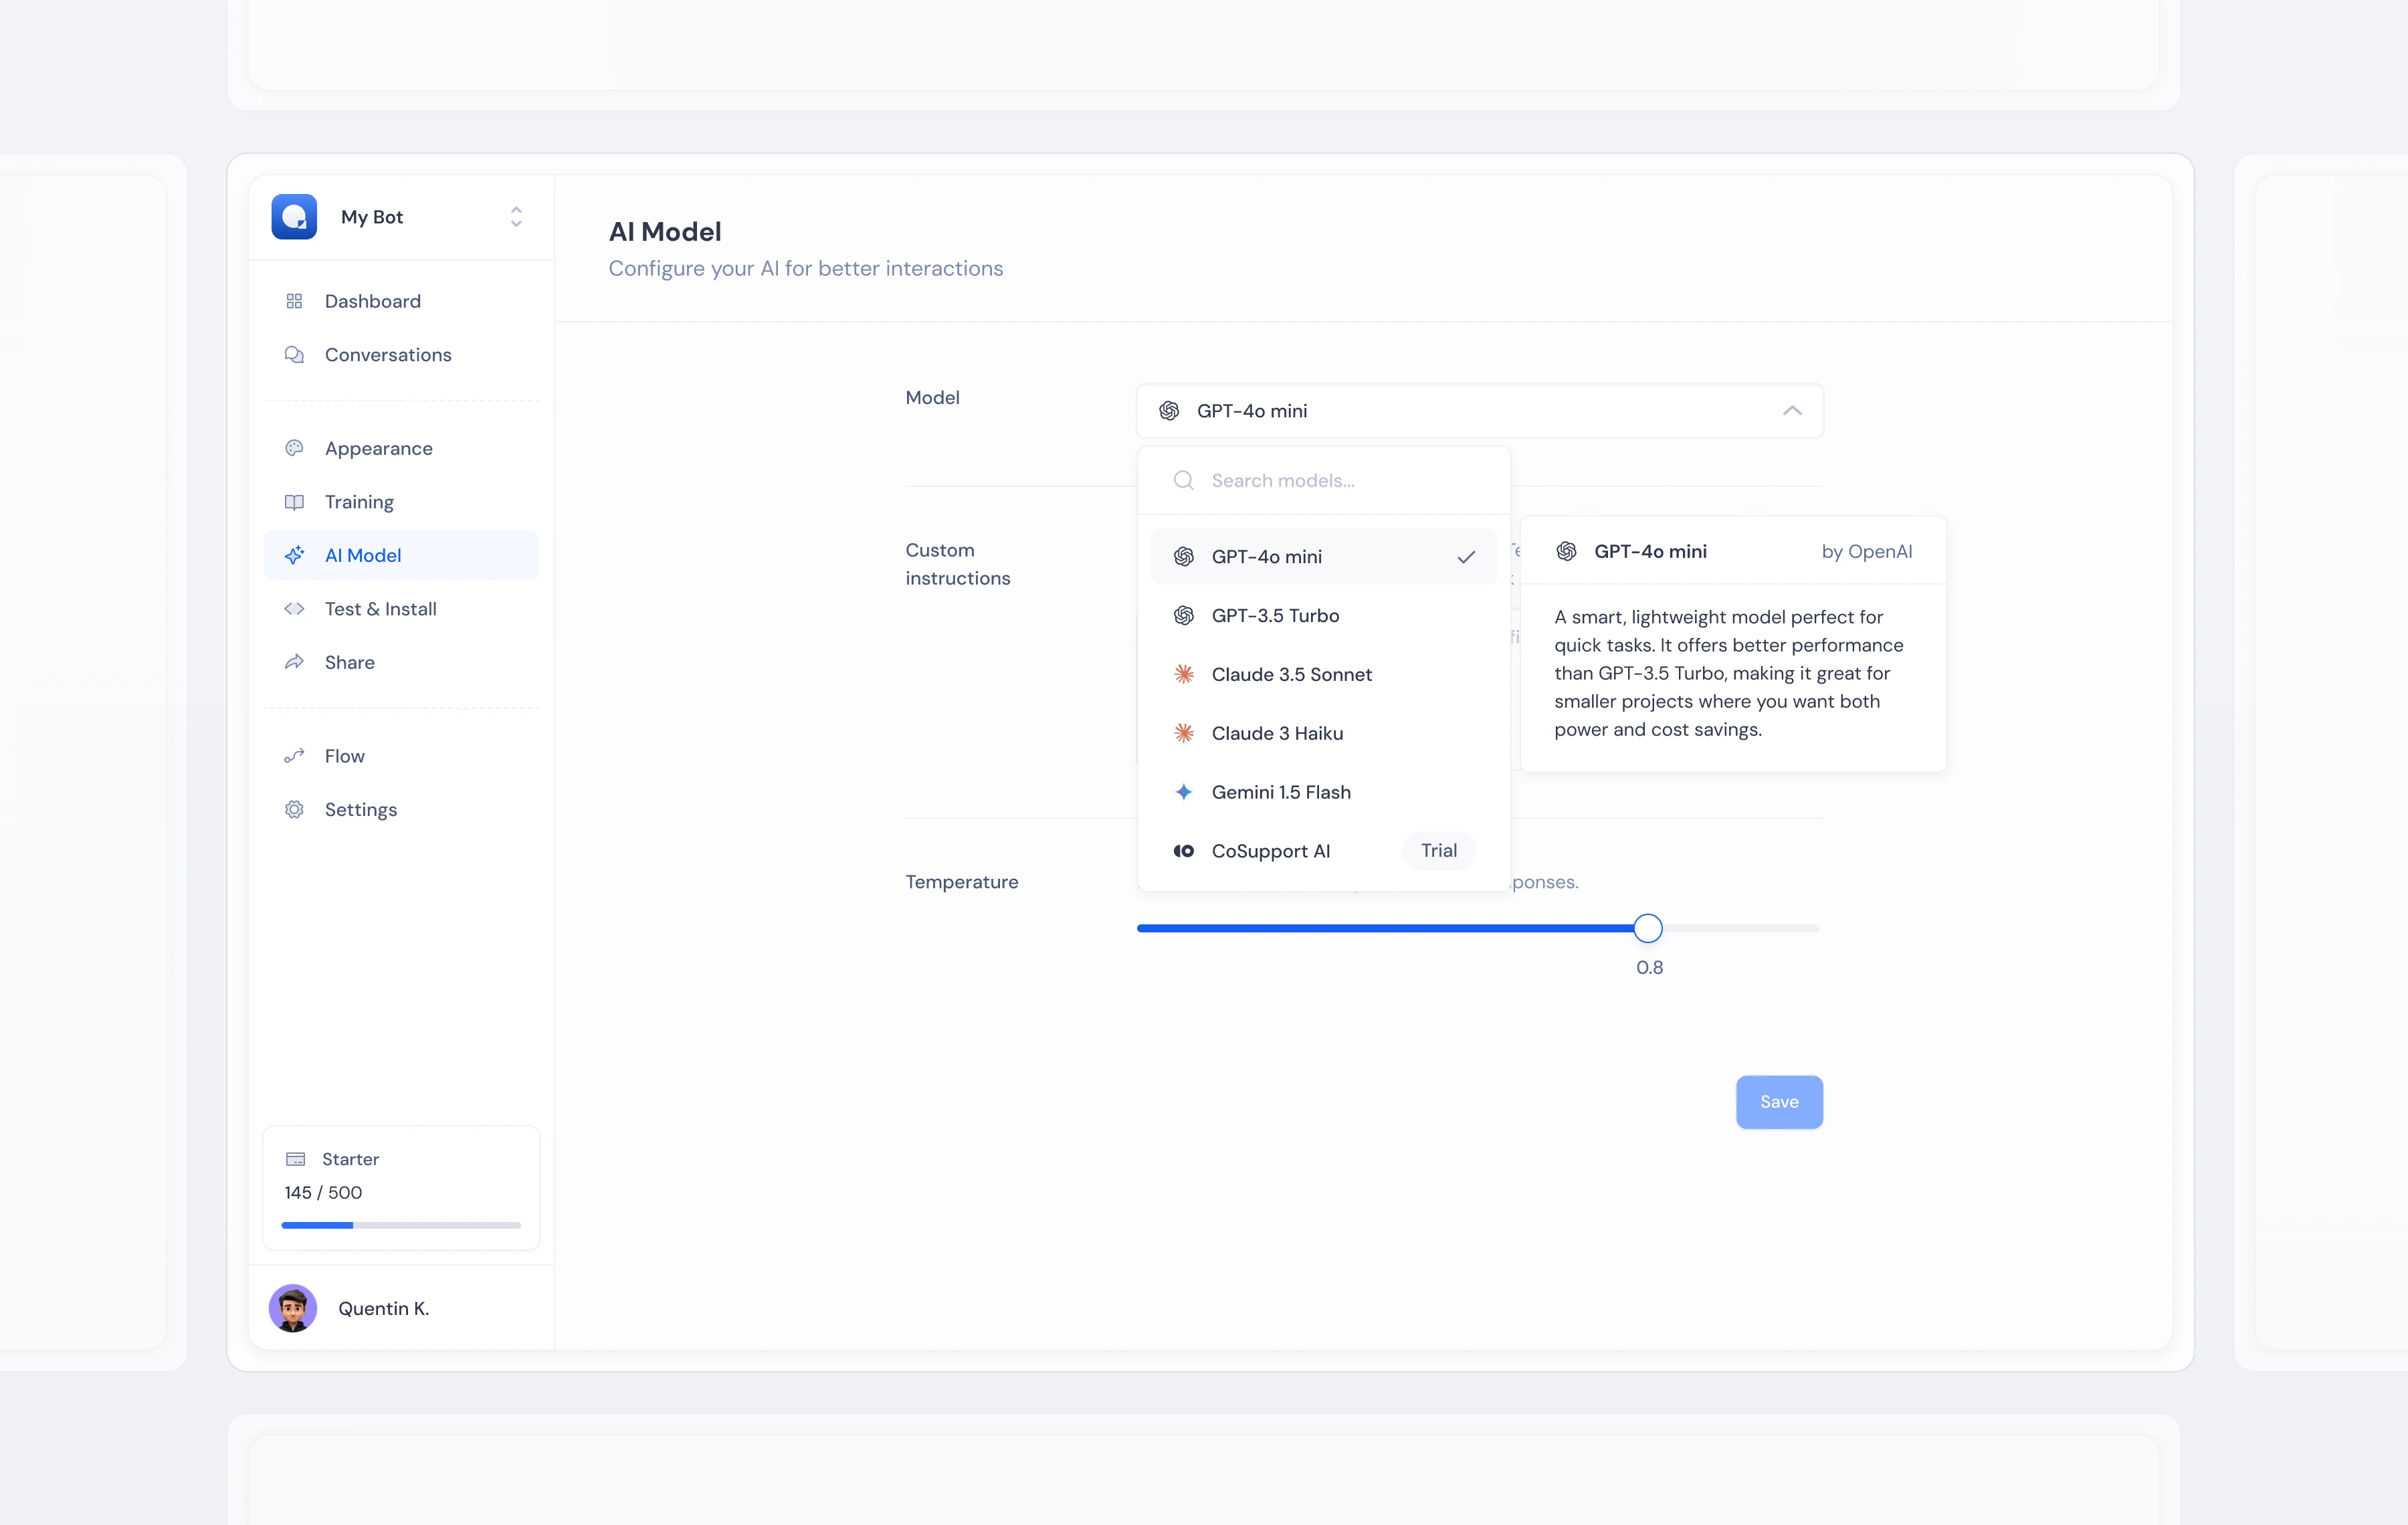Select Claude 3.5 Sonnet model
The height and width of the screenshot is (1525, 2408).
(x=1324, y=675)
